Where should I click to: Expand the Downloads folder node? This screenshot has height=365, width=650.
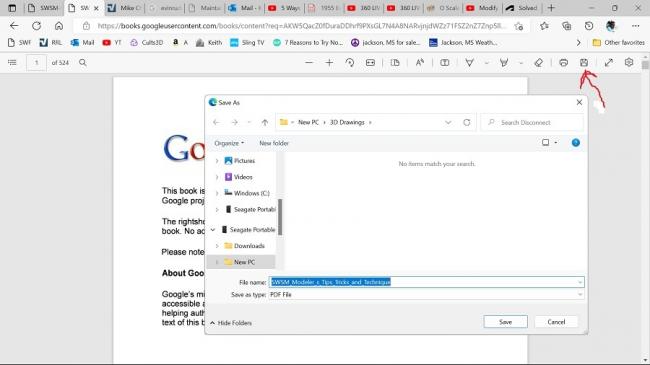[217, 246]
